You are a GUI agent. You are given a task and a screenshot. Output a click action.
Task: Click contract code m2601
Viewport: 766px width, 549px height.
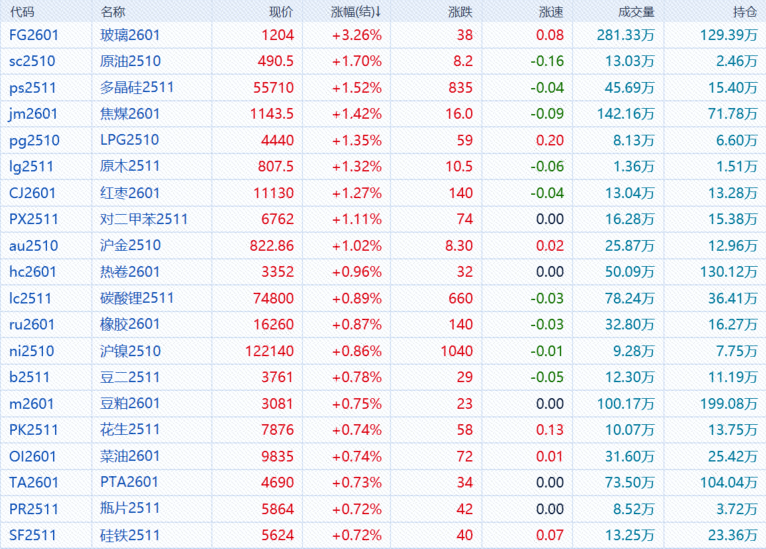pos(31,403)
